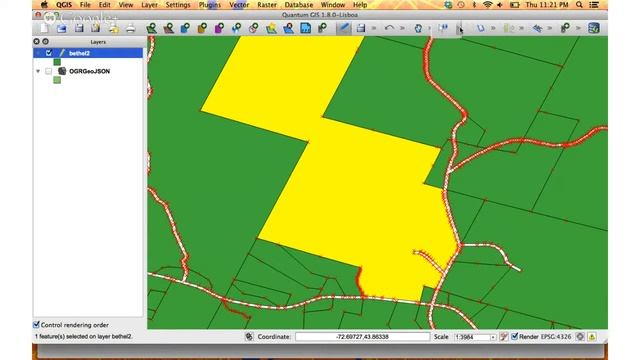Open the Raster menu
640x360 pixels.
(x=267, y=5)
